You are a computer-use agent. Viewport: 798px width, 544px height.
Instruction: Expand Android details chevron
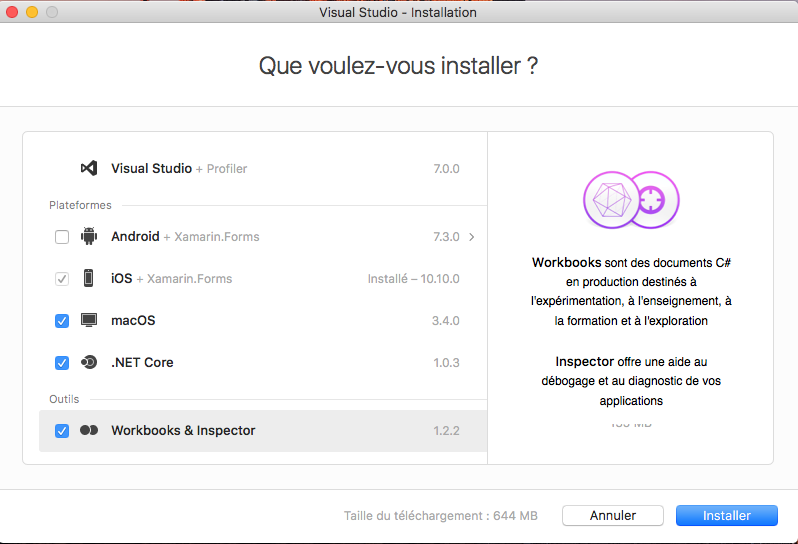coord(472,237)
